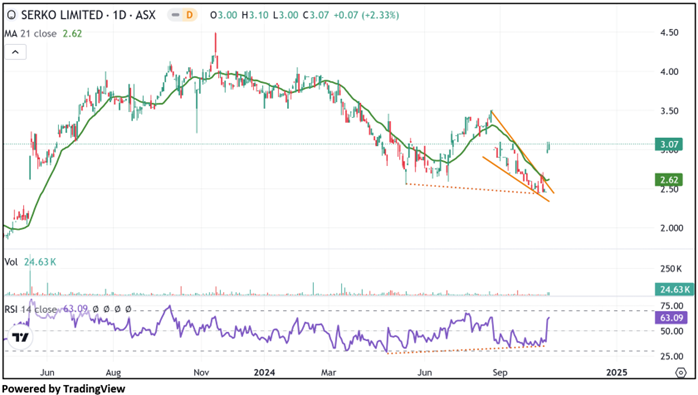Image resolution: width=698 pixels, height=395 pixels.
Task: Click the high price H3.10 value
Action: pyautogui.click(x=255, y=15)
